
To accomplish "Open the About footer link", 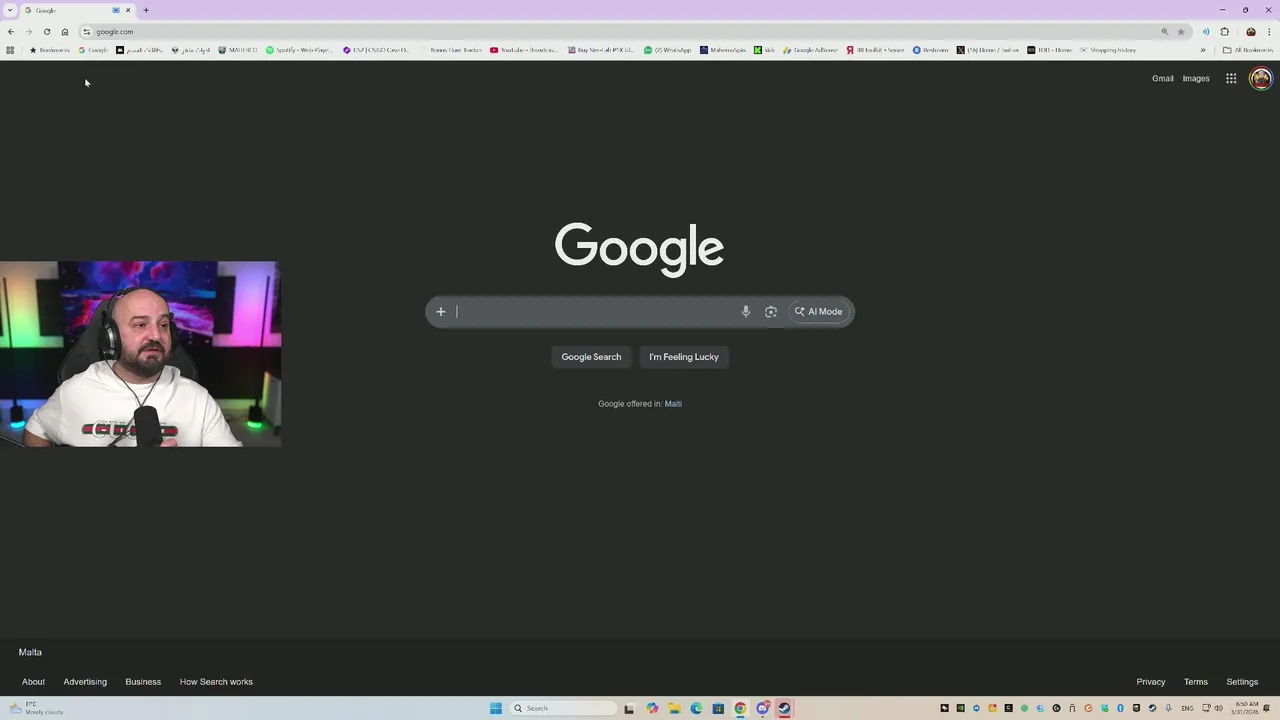I will tap(33, 682).
